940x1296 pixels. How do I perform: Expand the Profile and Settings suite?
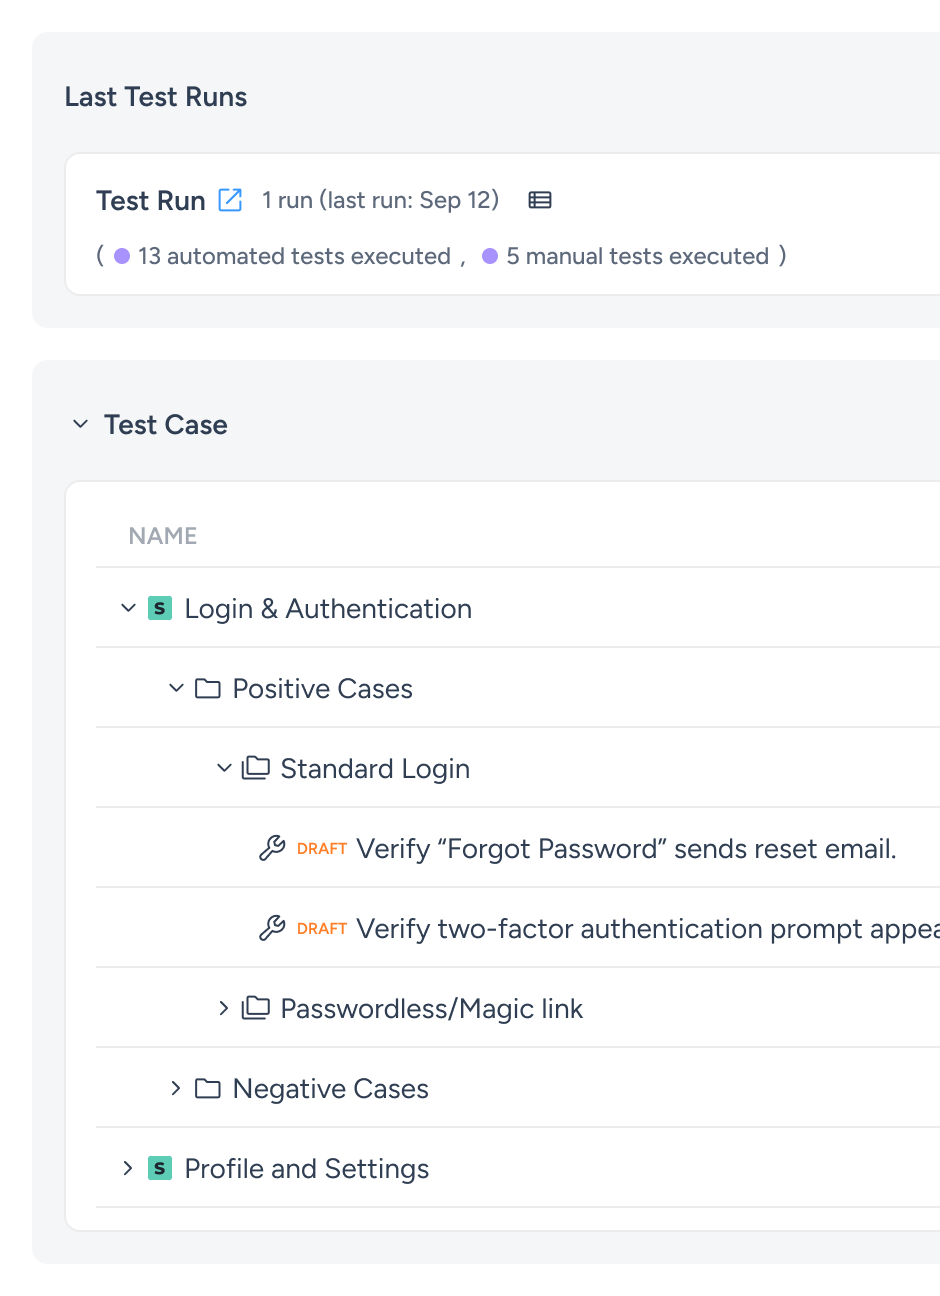pyautogui.click(x=128, y=1168)
